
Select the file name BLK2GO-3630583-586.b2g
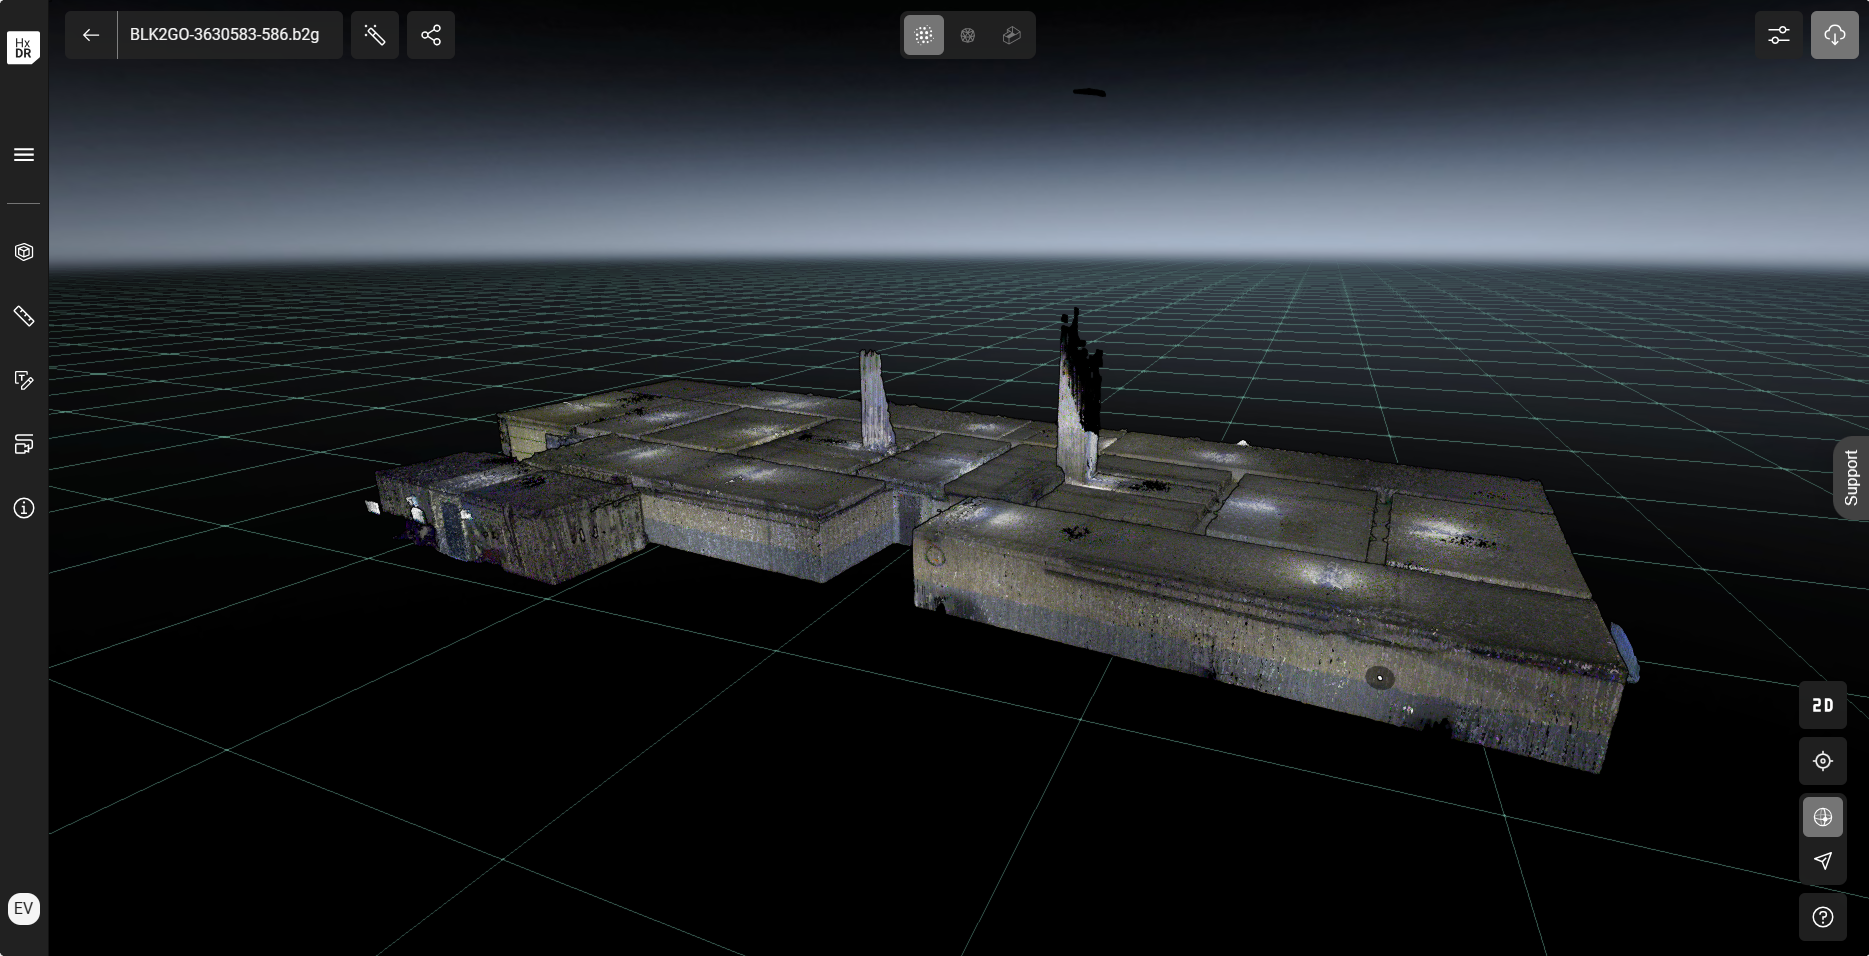tap(225, 35)
